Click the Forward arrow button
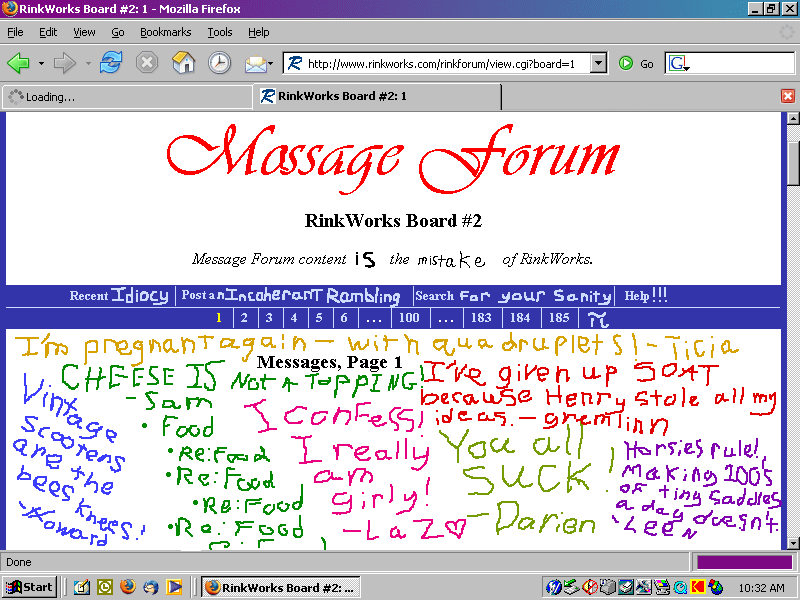This screenshot has width=800, height=600. coord(64,63)
